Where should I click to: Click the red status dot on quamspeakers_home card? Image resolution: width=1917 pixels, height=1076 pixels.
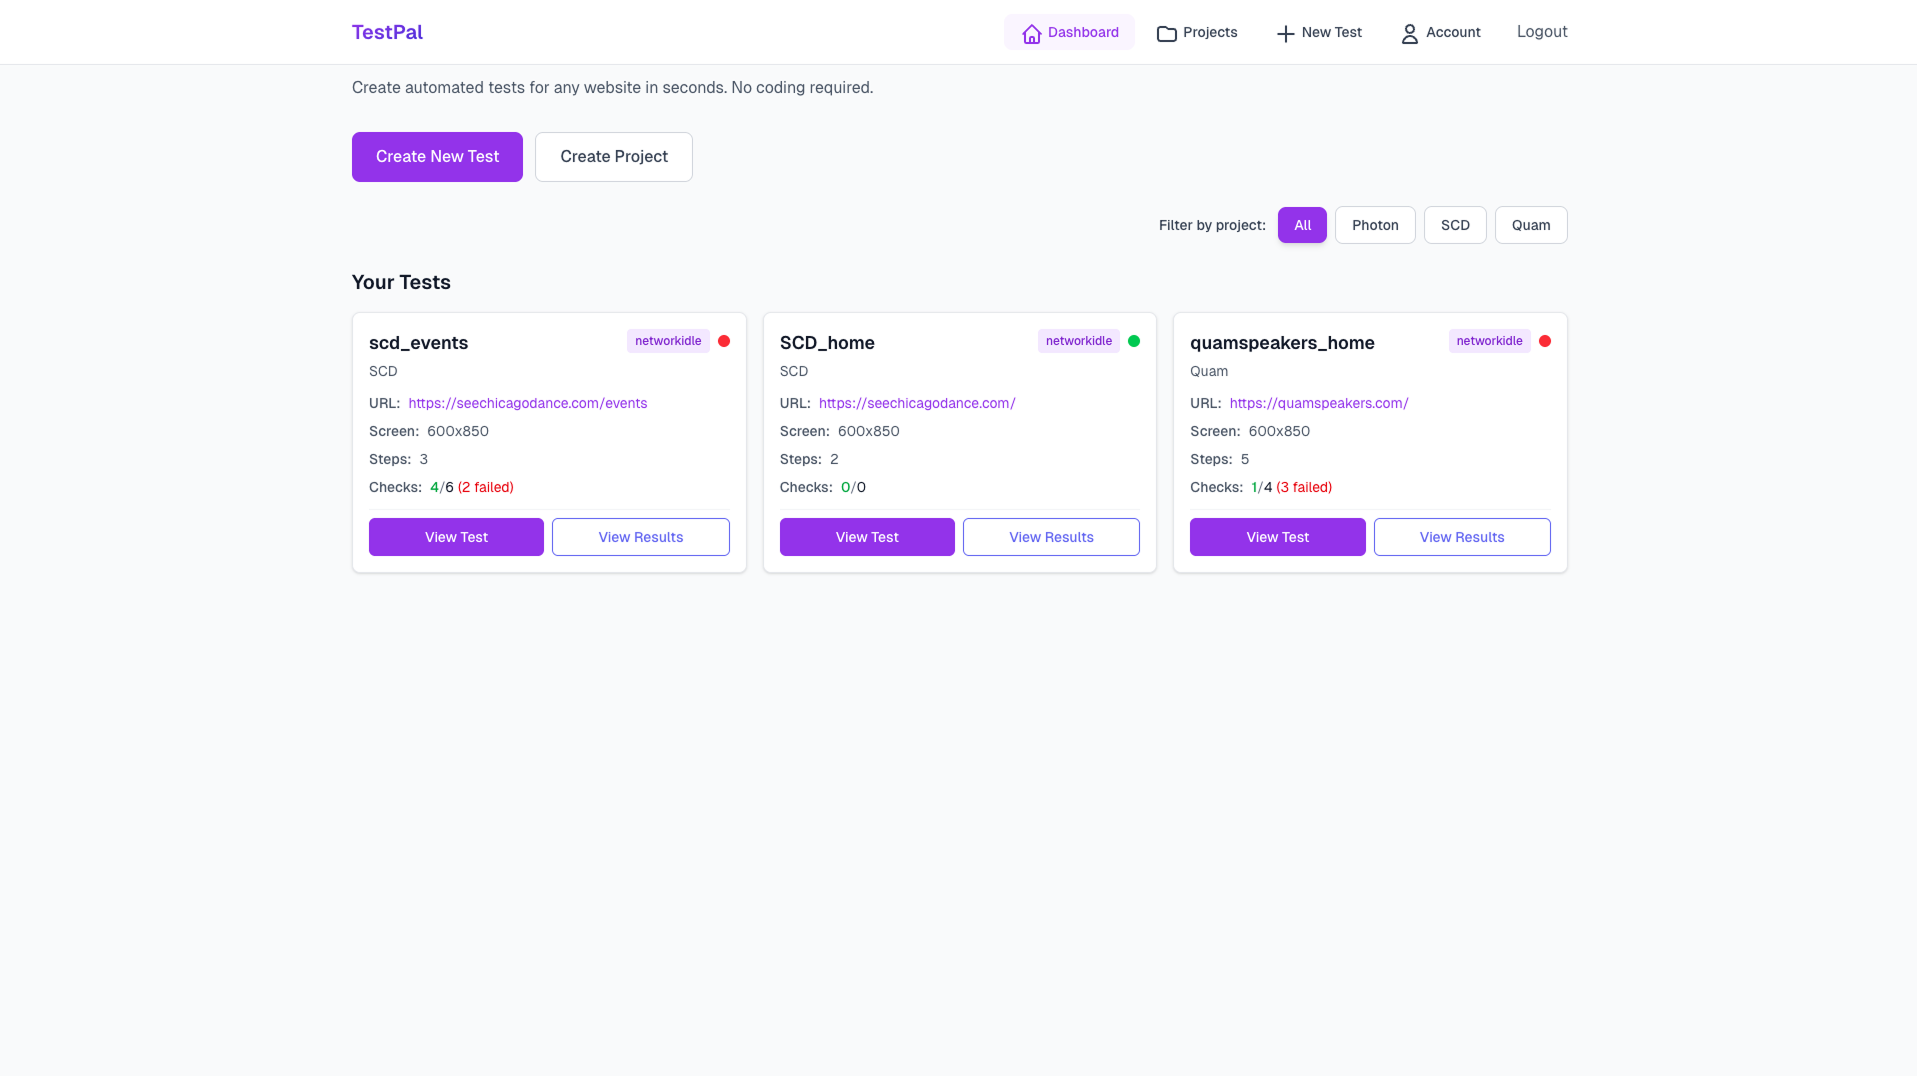(1546, 341)
